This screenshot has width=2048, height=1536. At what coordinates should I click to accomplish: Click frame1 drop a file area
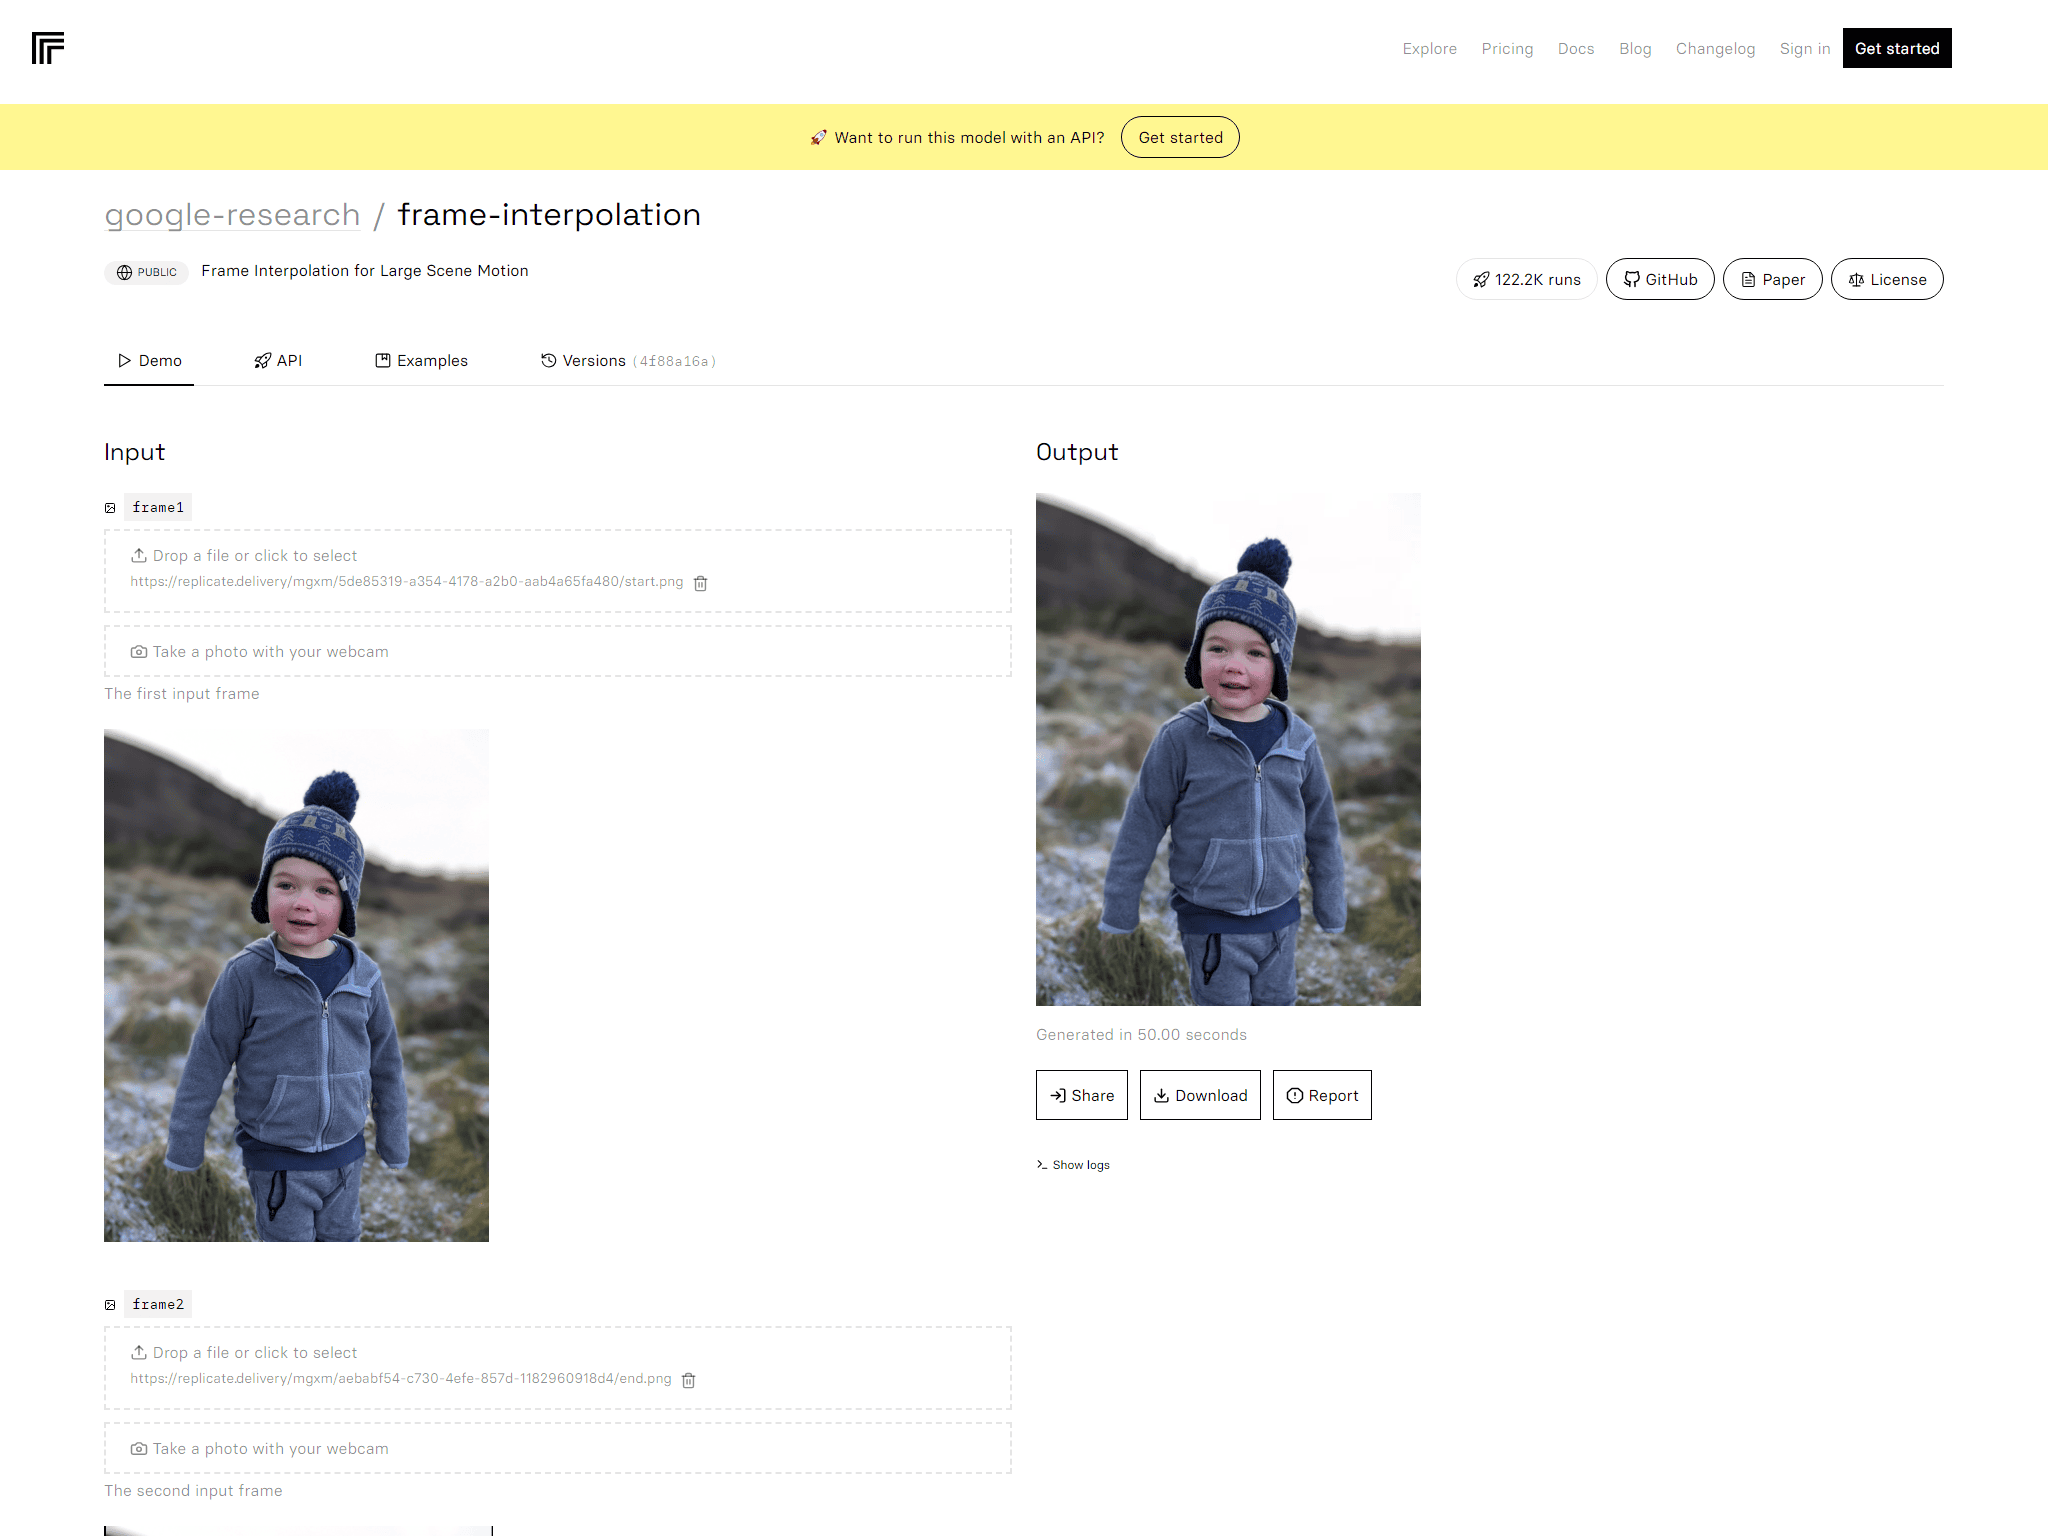coord(557,571)
